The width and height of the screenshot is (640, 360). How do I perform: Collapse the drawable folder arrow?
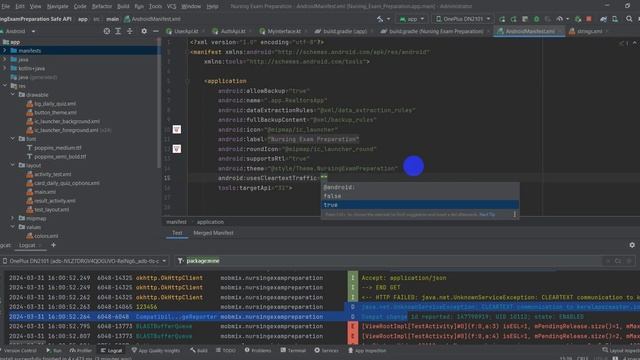[13, 94]
